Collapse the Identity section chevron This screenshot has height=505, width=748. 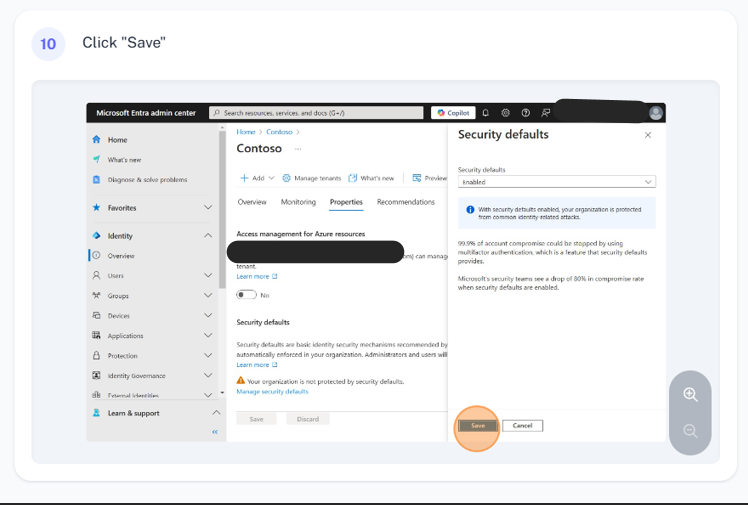coord(208,235)
